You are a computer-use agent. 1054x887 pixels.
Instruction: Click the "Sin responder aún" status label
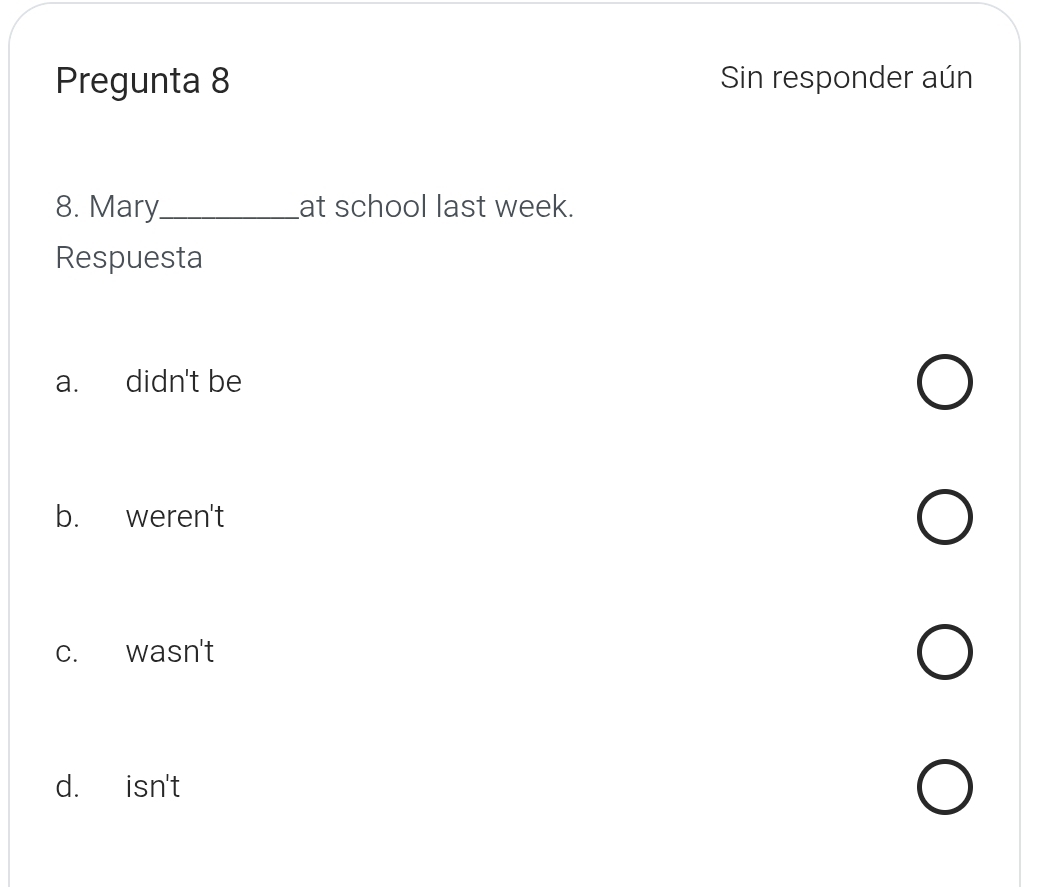tap(847, 77)
